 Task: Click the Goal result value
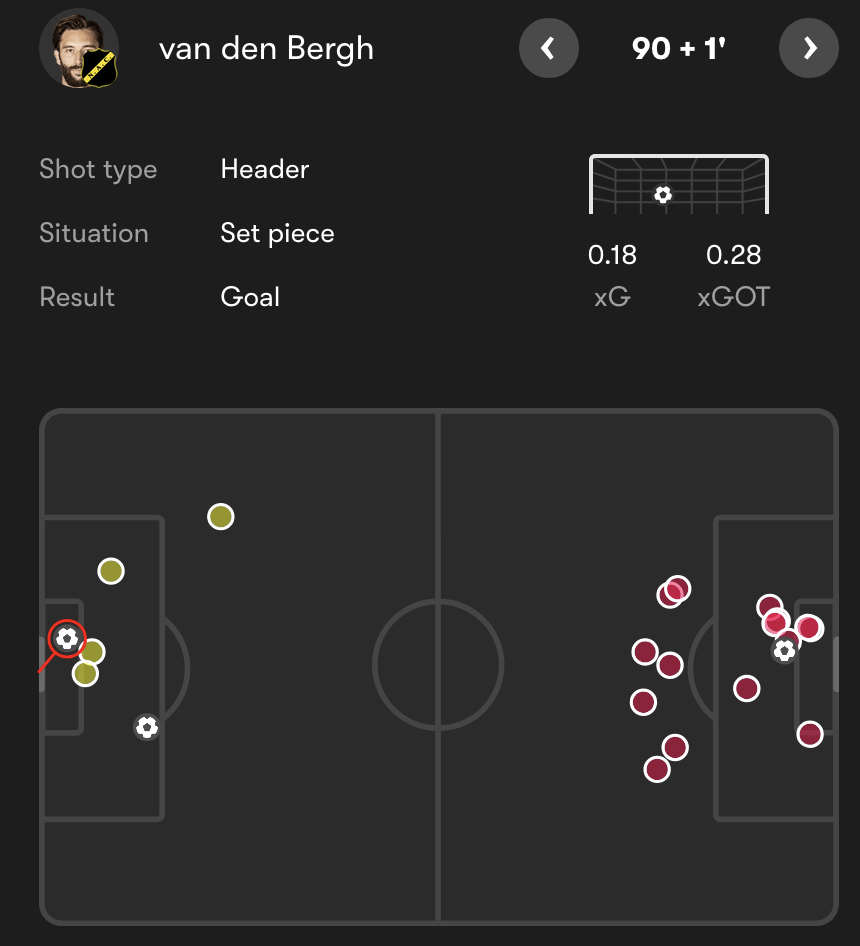tap(250, 297)
